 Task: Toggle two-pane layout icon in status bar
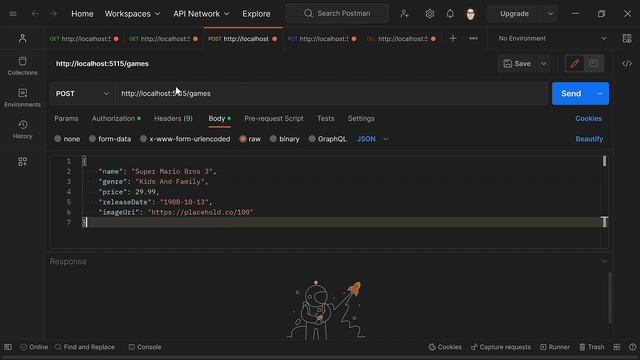point(617,347)
